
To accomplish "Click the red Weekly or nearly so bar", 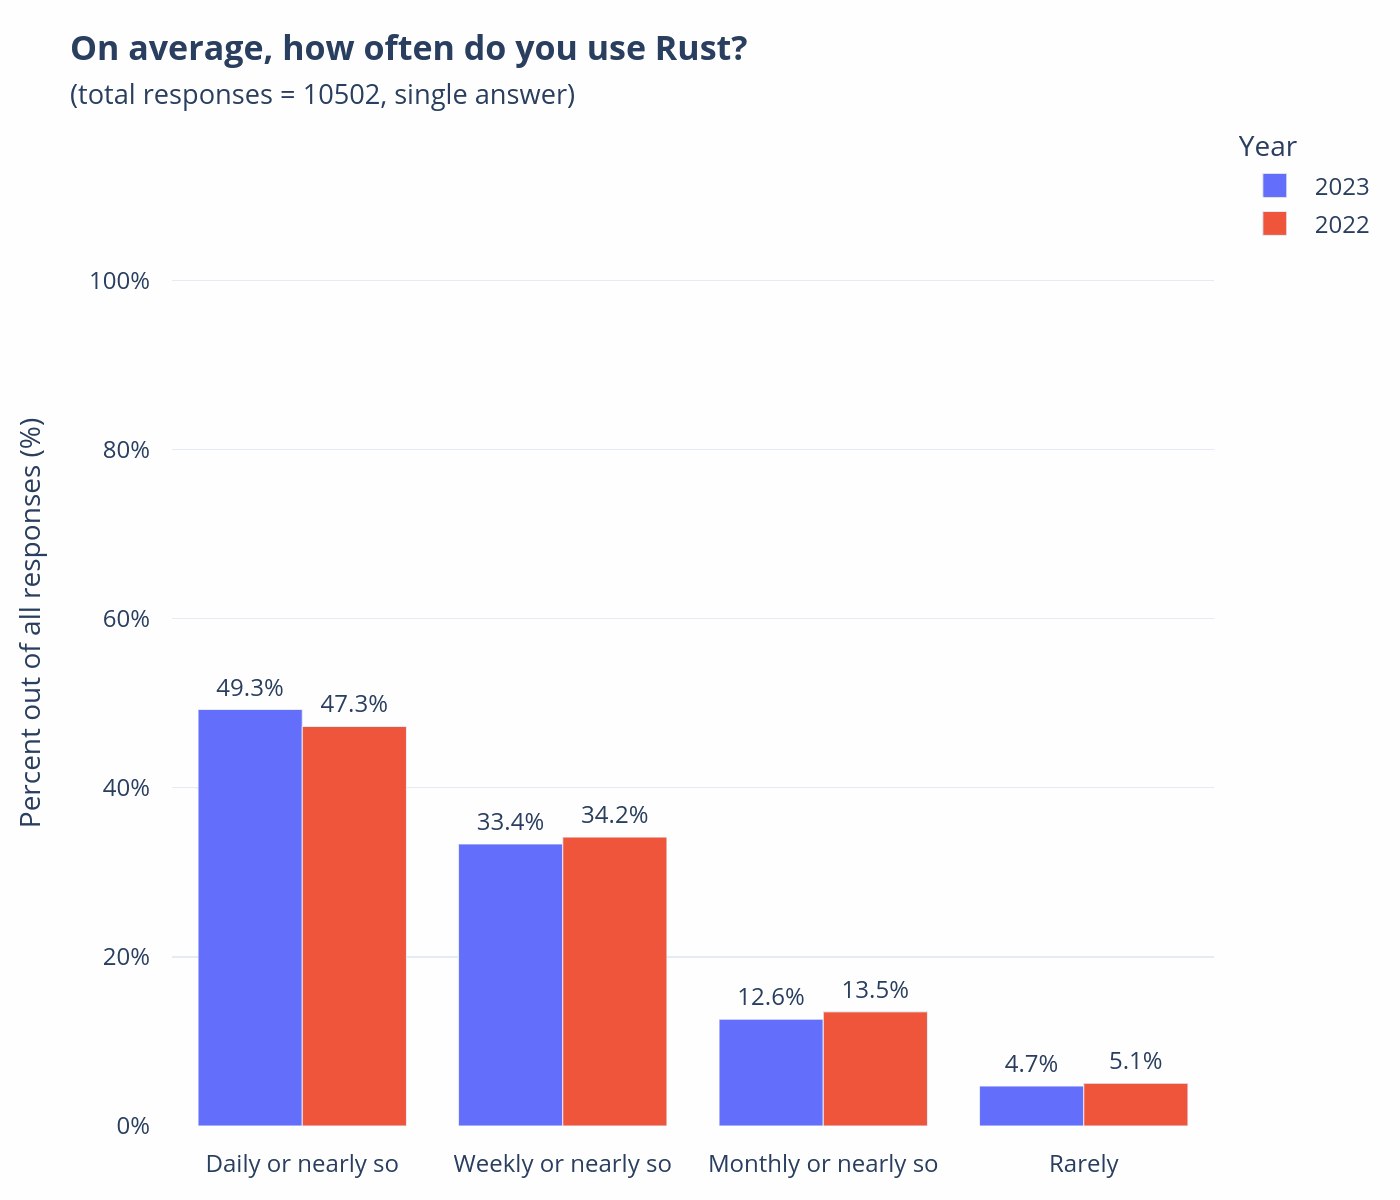I will click(x=614, y=980).
